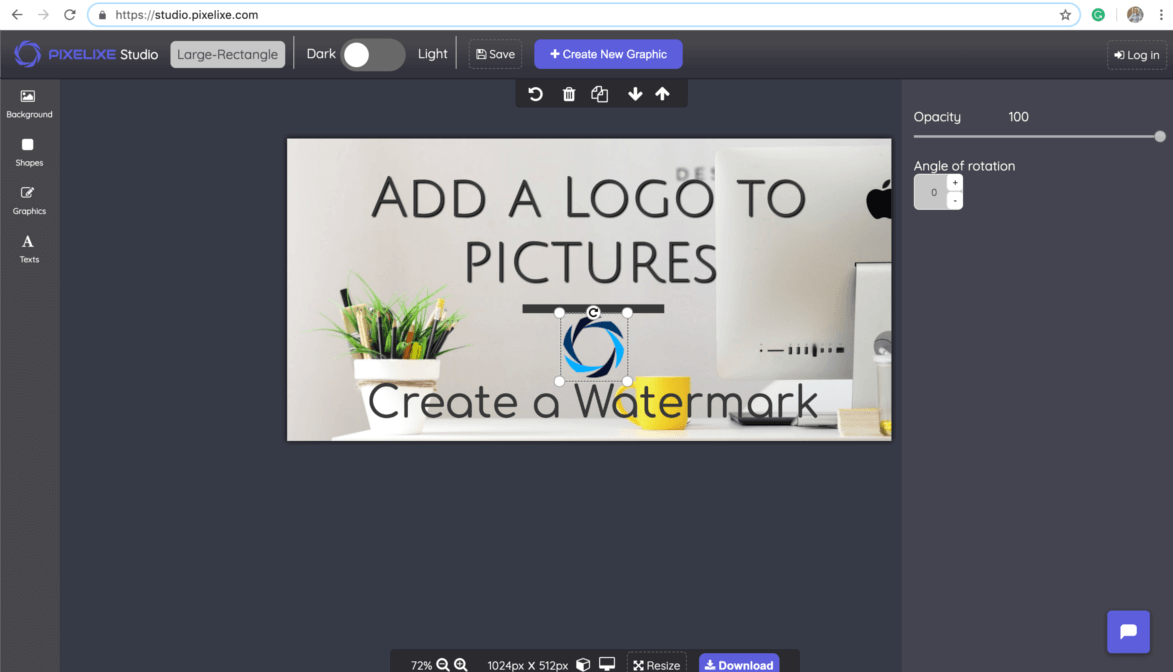Zoom in on the canvas
Screen dimensions: 1173x672
click(461, 665)
